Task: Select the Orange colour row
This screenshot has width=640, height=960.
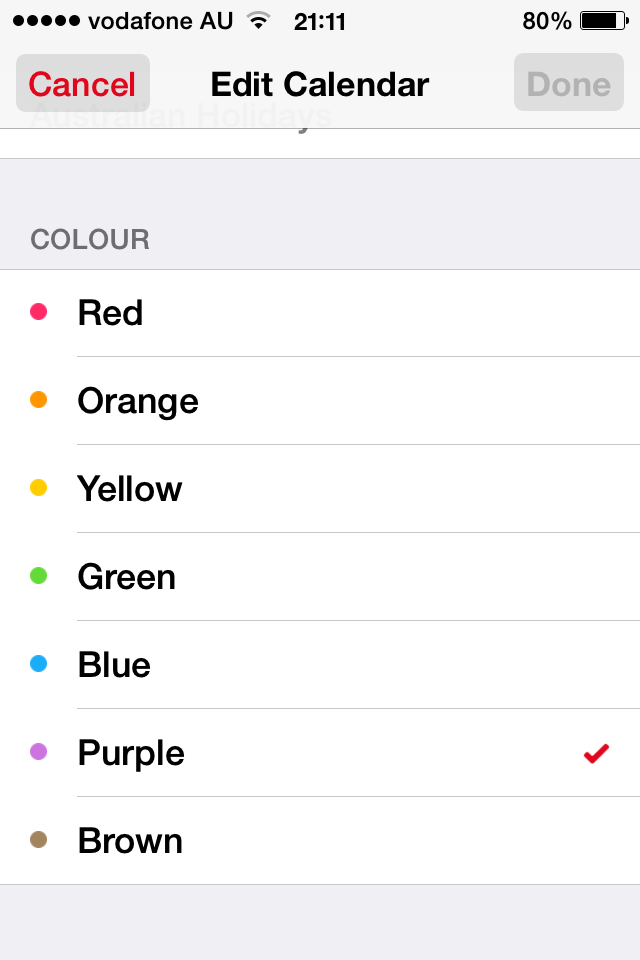Action: [300, 400]
